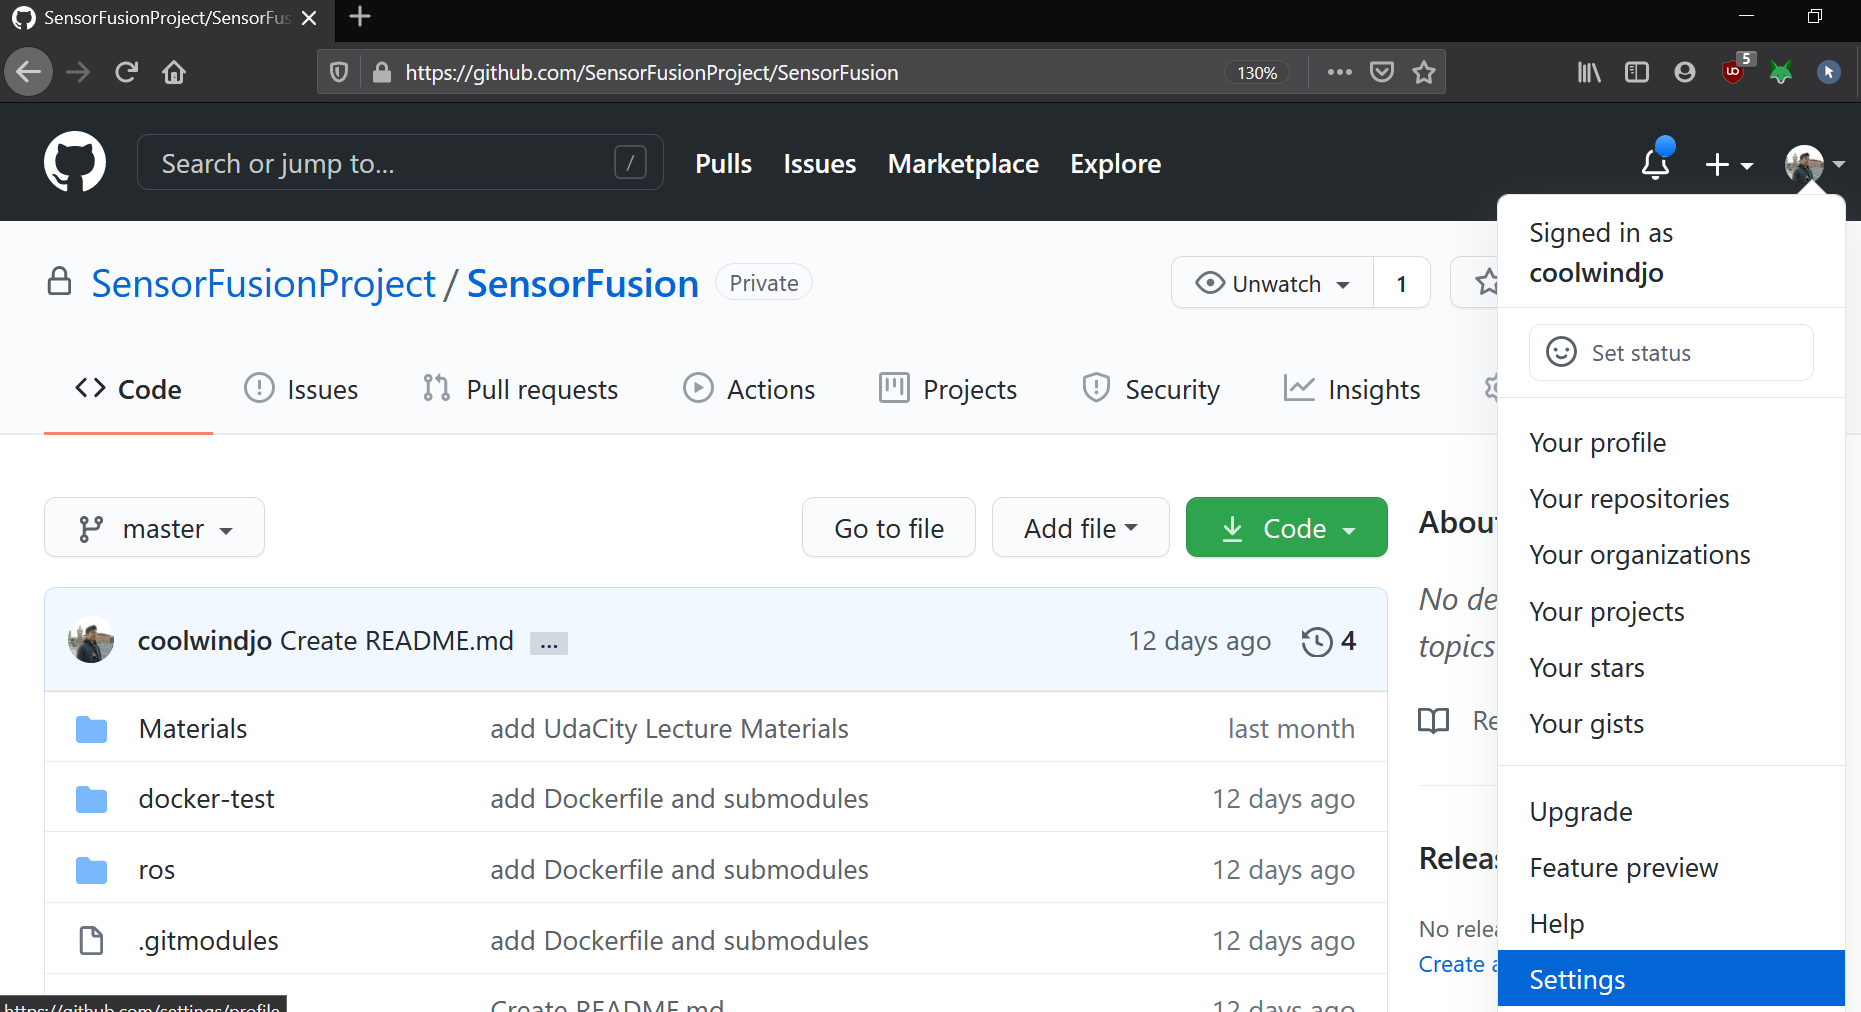Click the Go to file button

[889, 528]
